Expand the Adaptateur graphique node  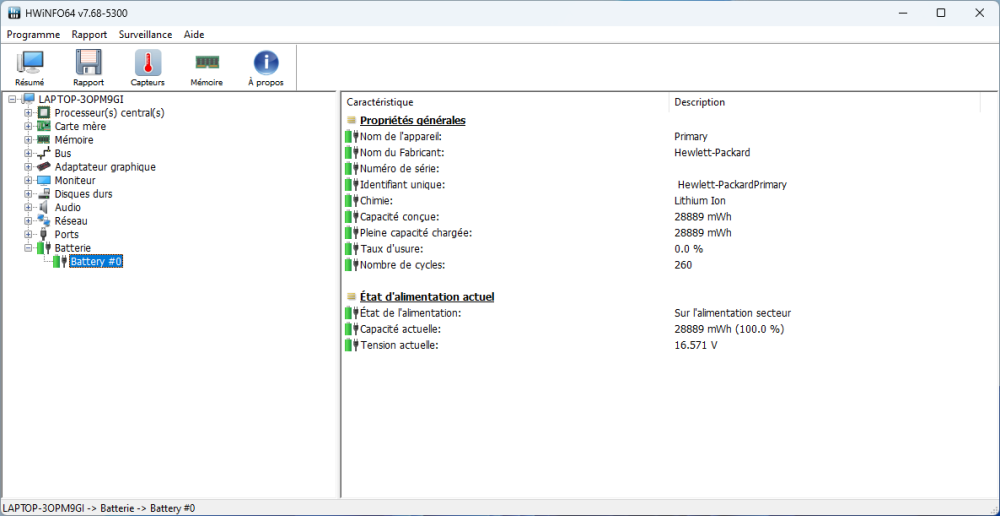(28, 167)
